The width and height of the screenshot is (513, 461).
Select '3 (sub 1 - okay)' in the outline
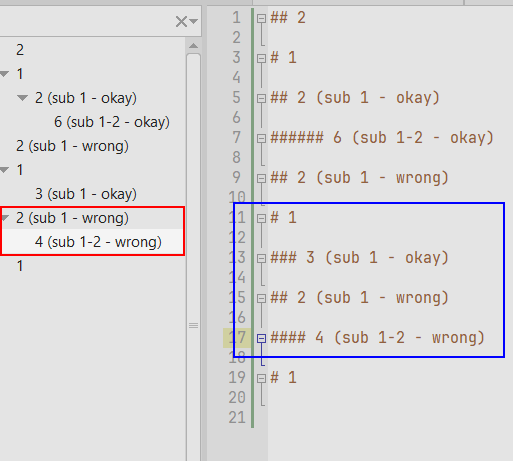pos(86,194)
